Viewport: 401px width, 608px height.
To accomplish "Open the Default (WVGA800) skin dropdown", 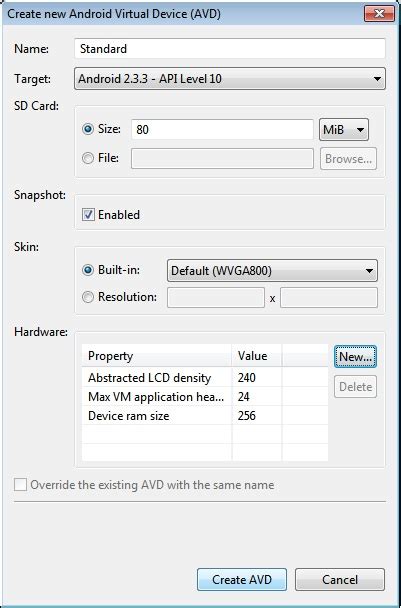I will pos(272,270).
